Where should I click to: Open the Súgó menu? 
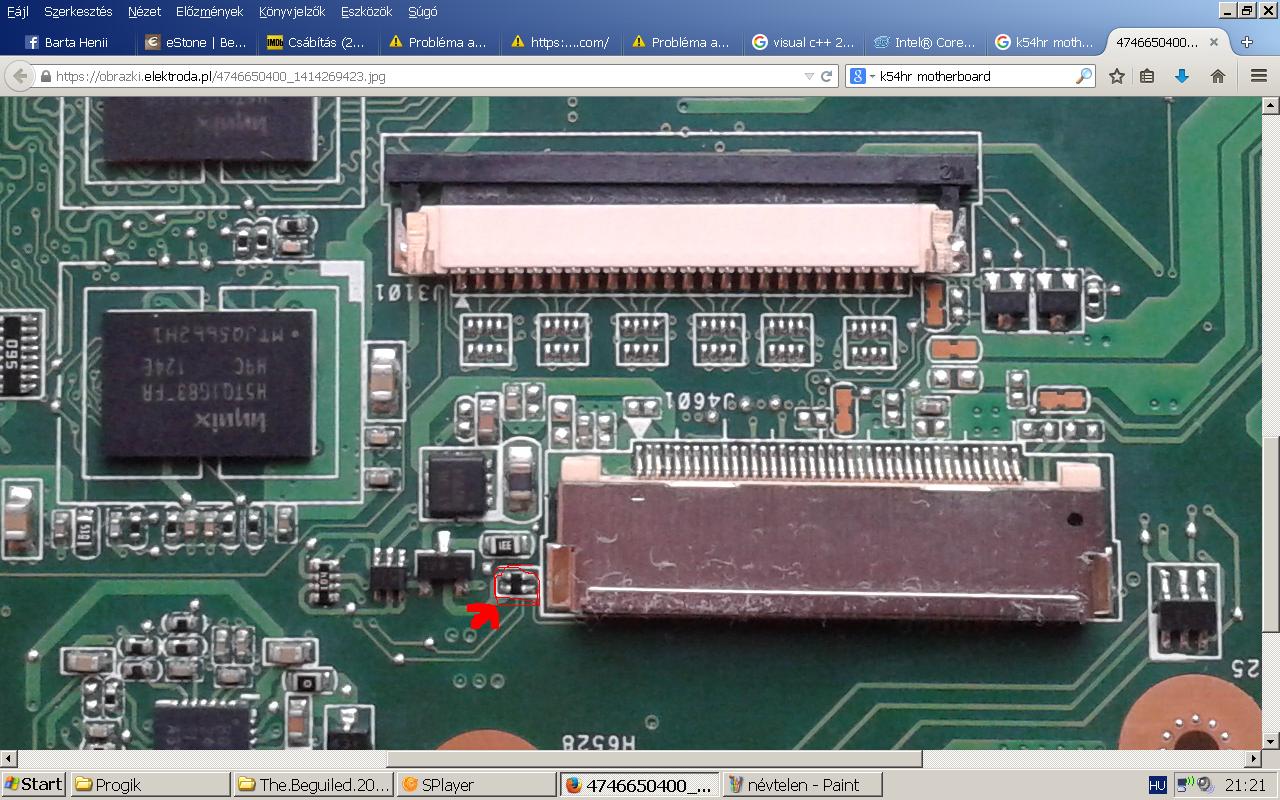pos(422,11)
